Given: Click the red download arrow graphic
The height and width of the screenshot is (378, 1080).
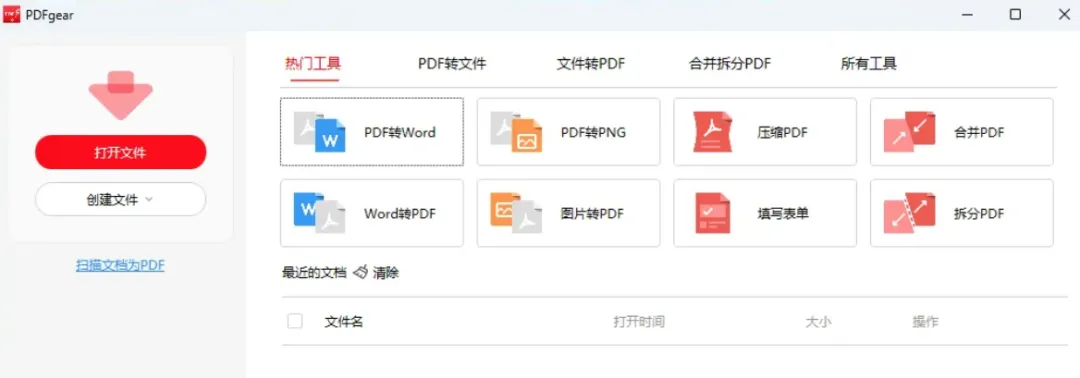Looking at the screenshot, I should [121, 95].
